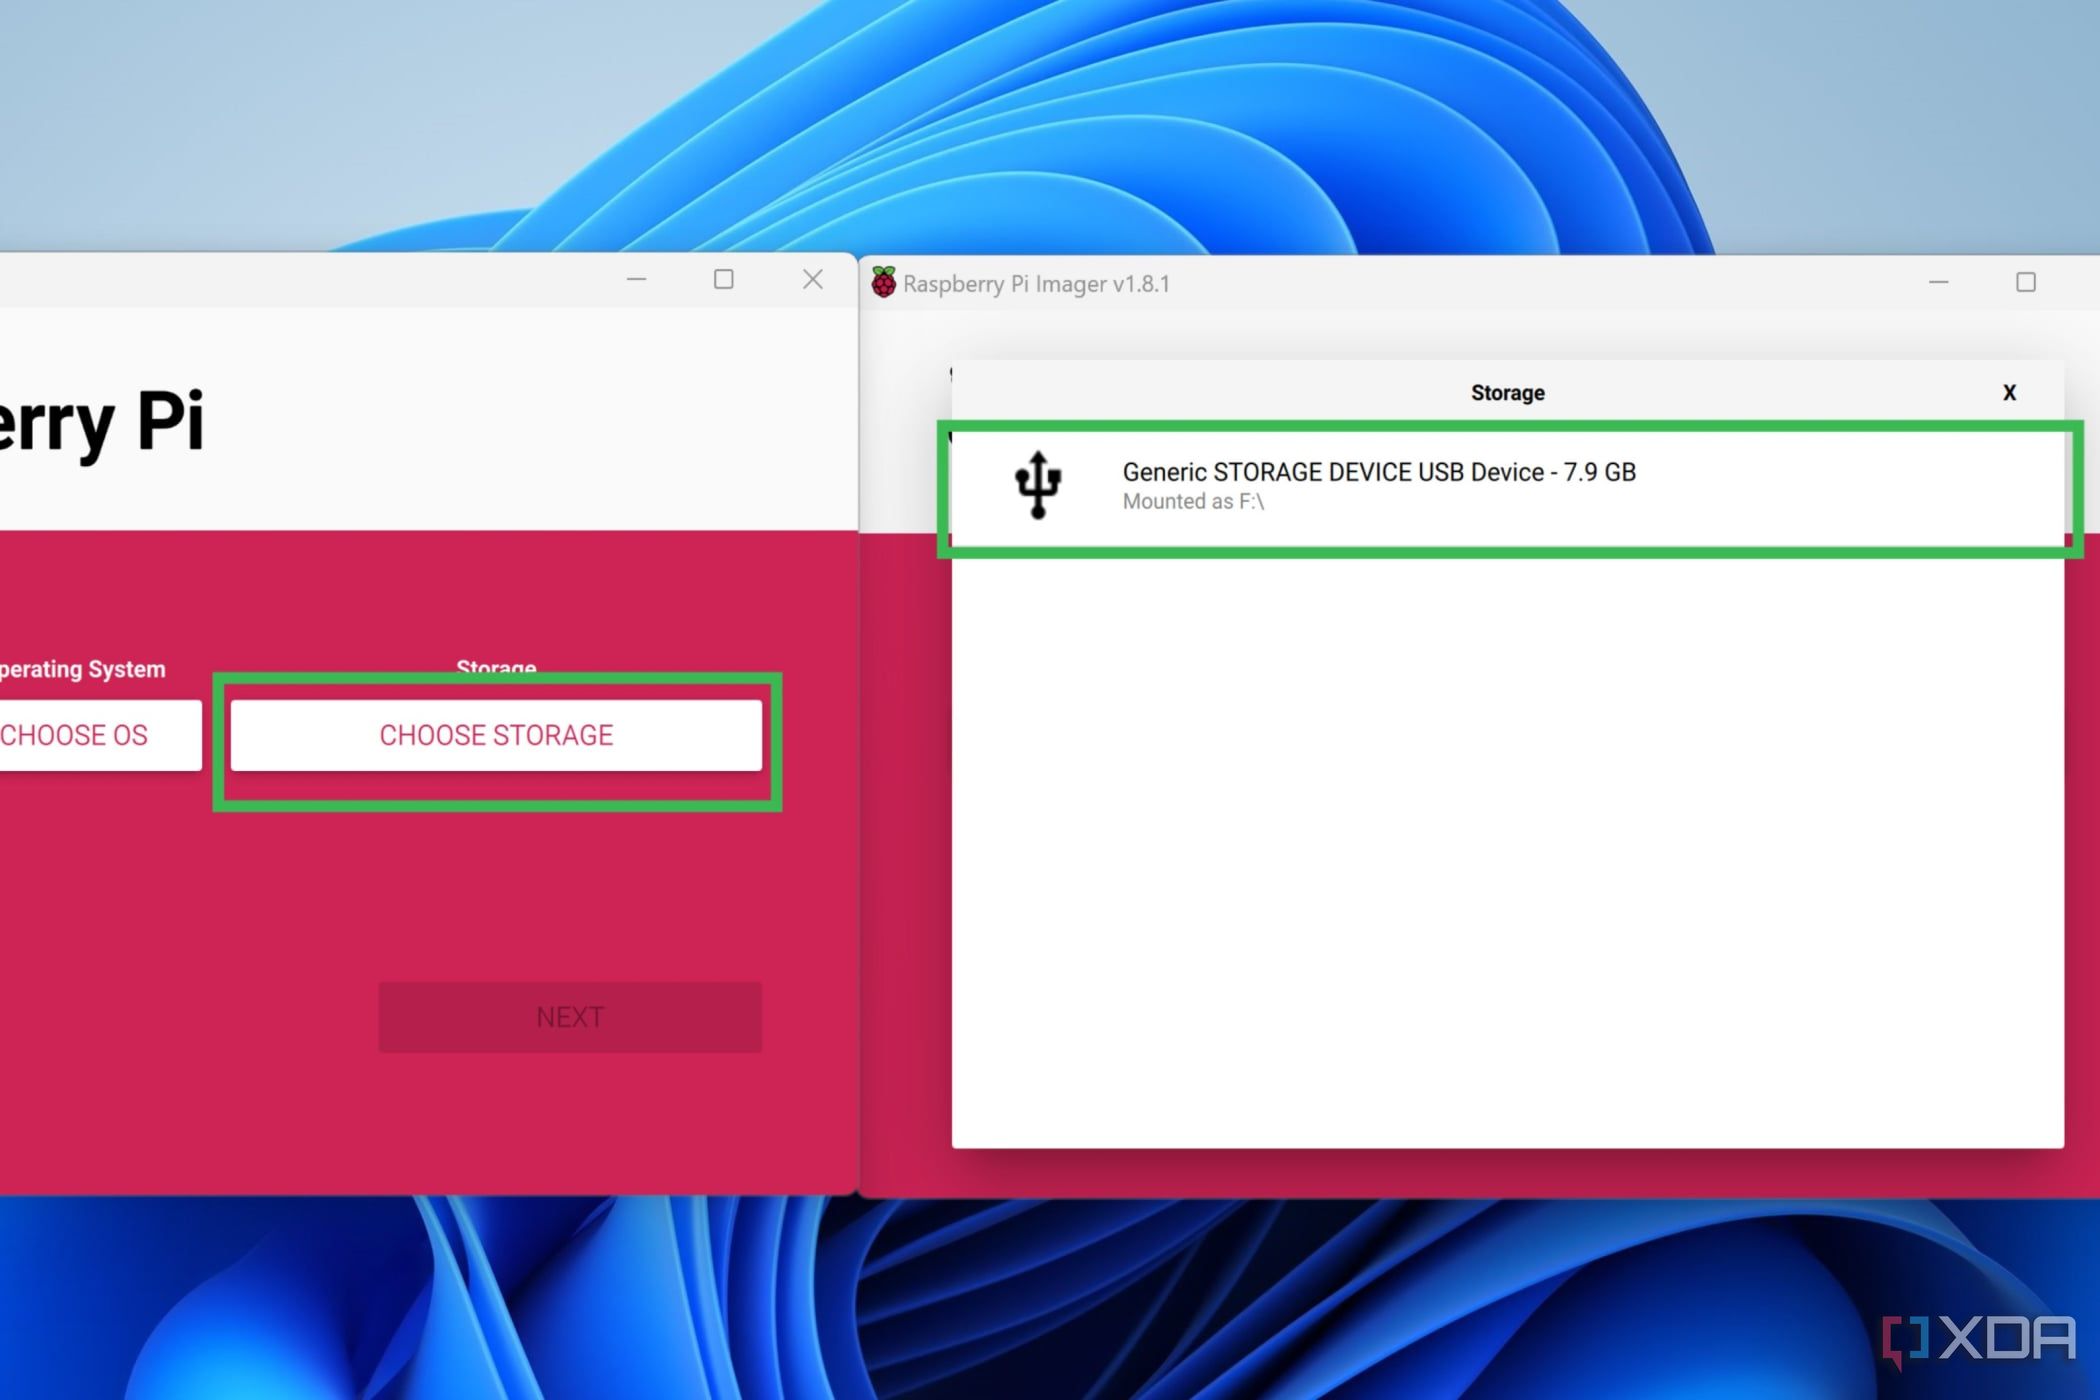Select Generic STORAGE DEVICE USB Device entry
Screen dimensions: 2100x1400
tap(1508, 488)
